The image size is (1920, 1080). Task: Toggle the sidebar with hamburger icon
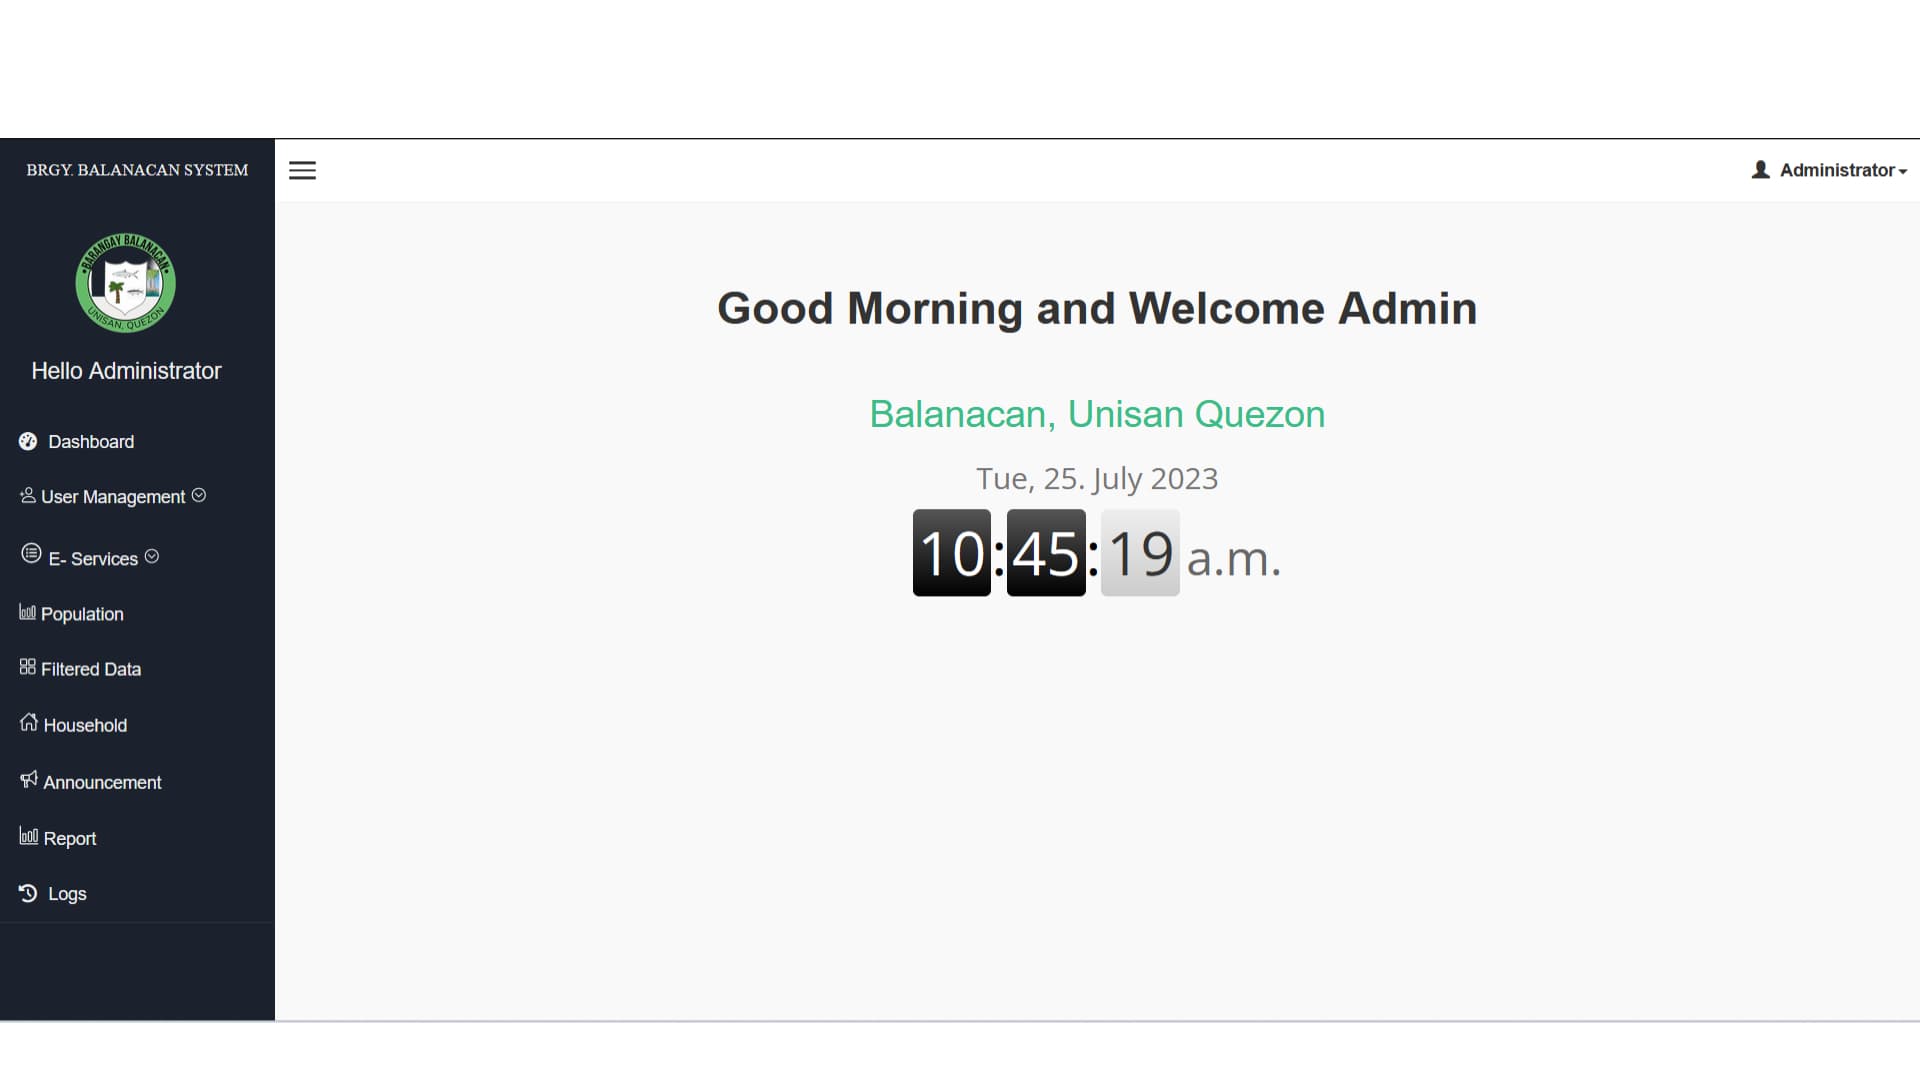pos(302,171)
